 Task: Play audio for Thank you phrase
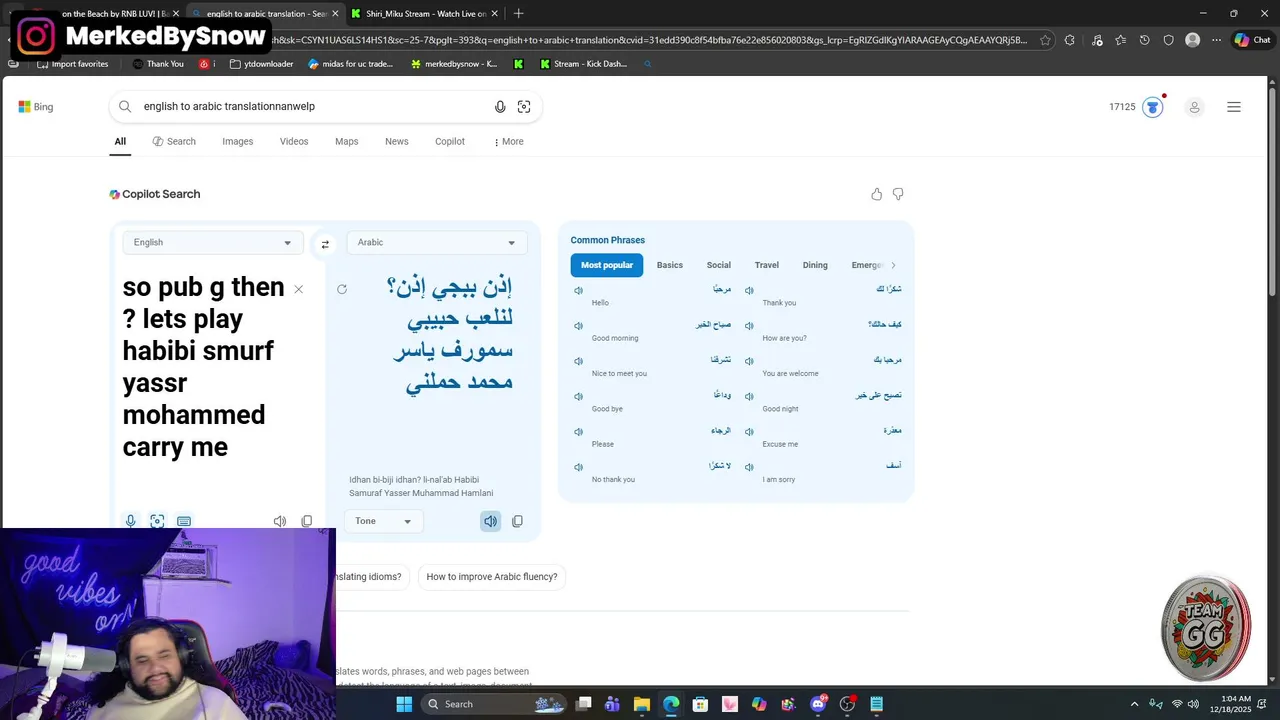pos(750,290)
